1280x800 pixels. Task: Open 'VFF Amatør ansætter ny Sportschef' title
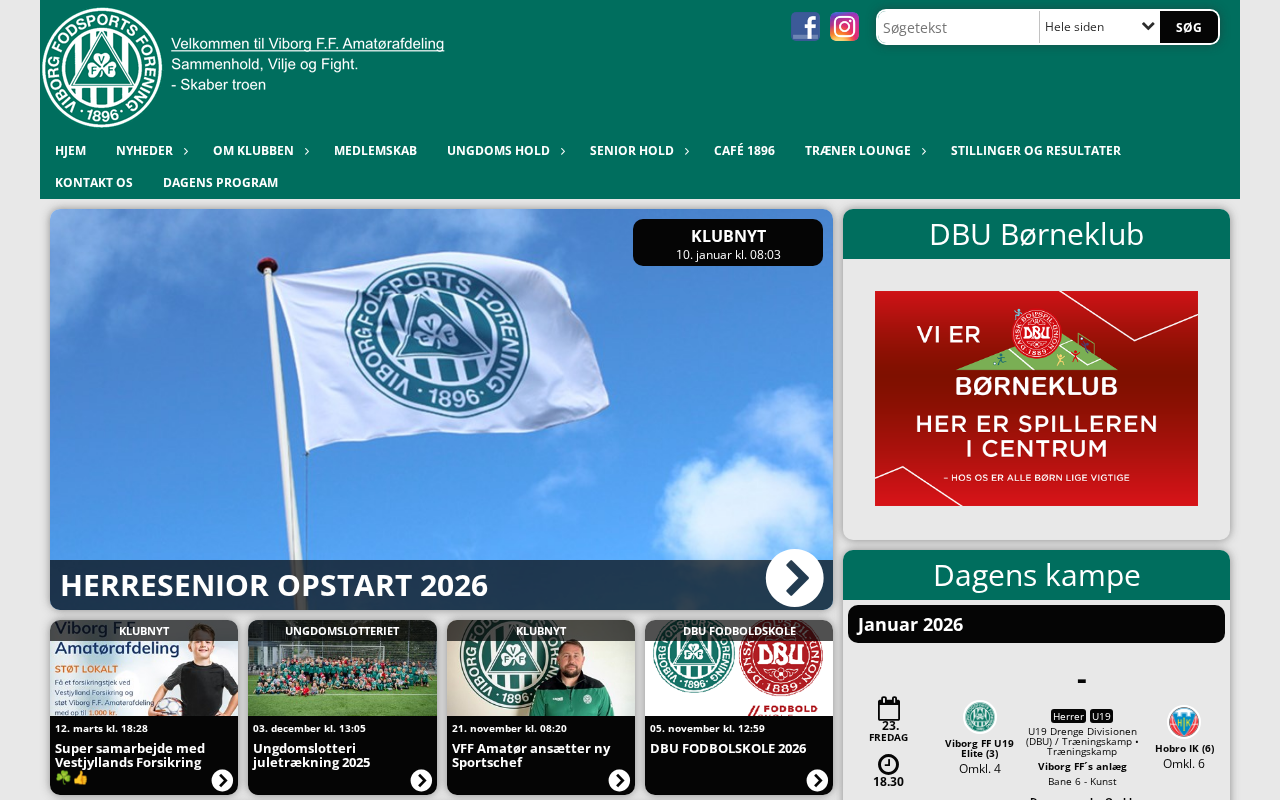point(531,755)
